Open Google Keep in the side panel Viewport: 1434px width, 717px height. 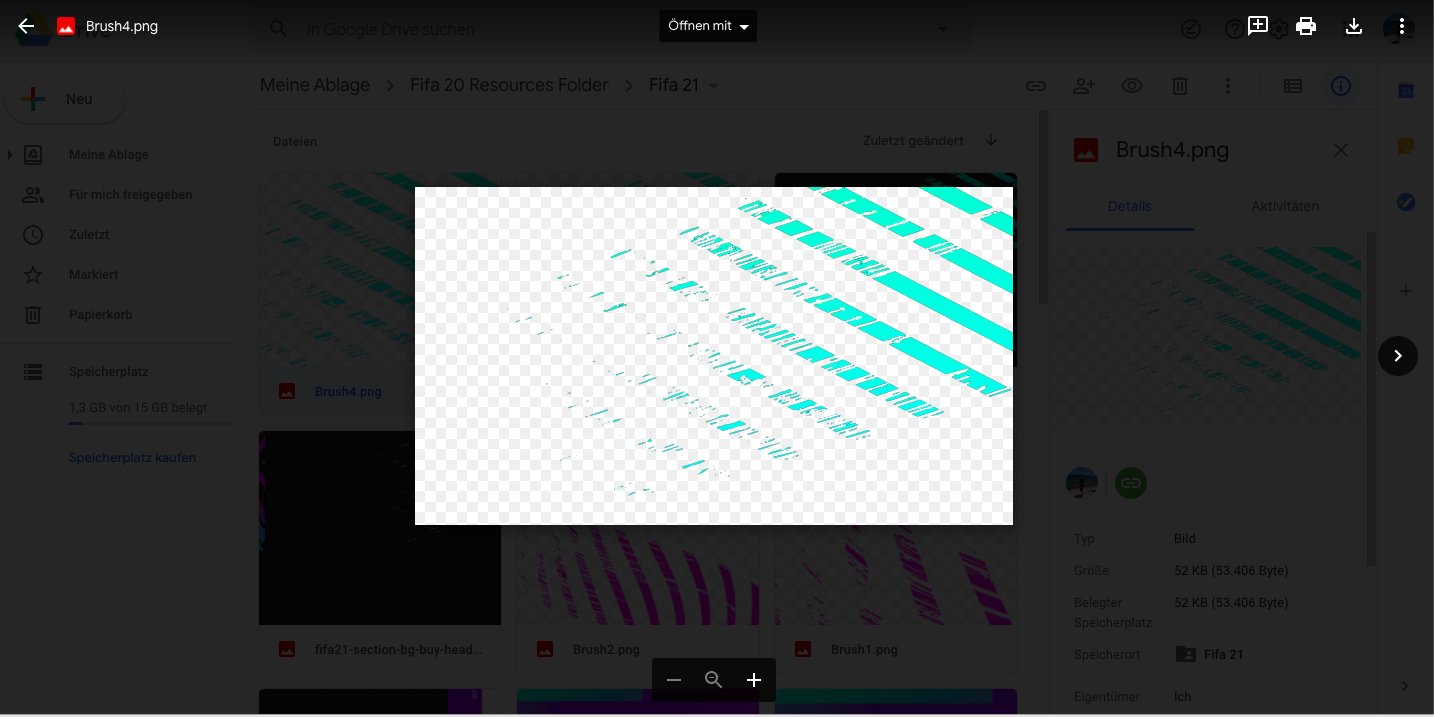(x=1406, y=147)
